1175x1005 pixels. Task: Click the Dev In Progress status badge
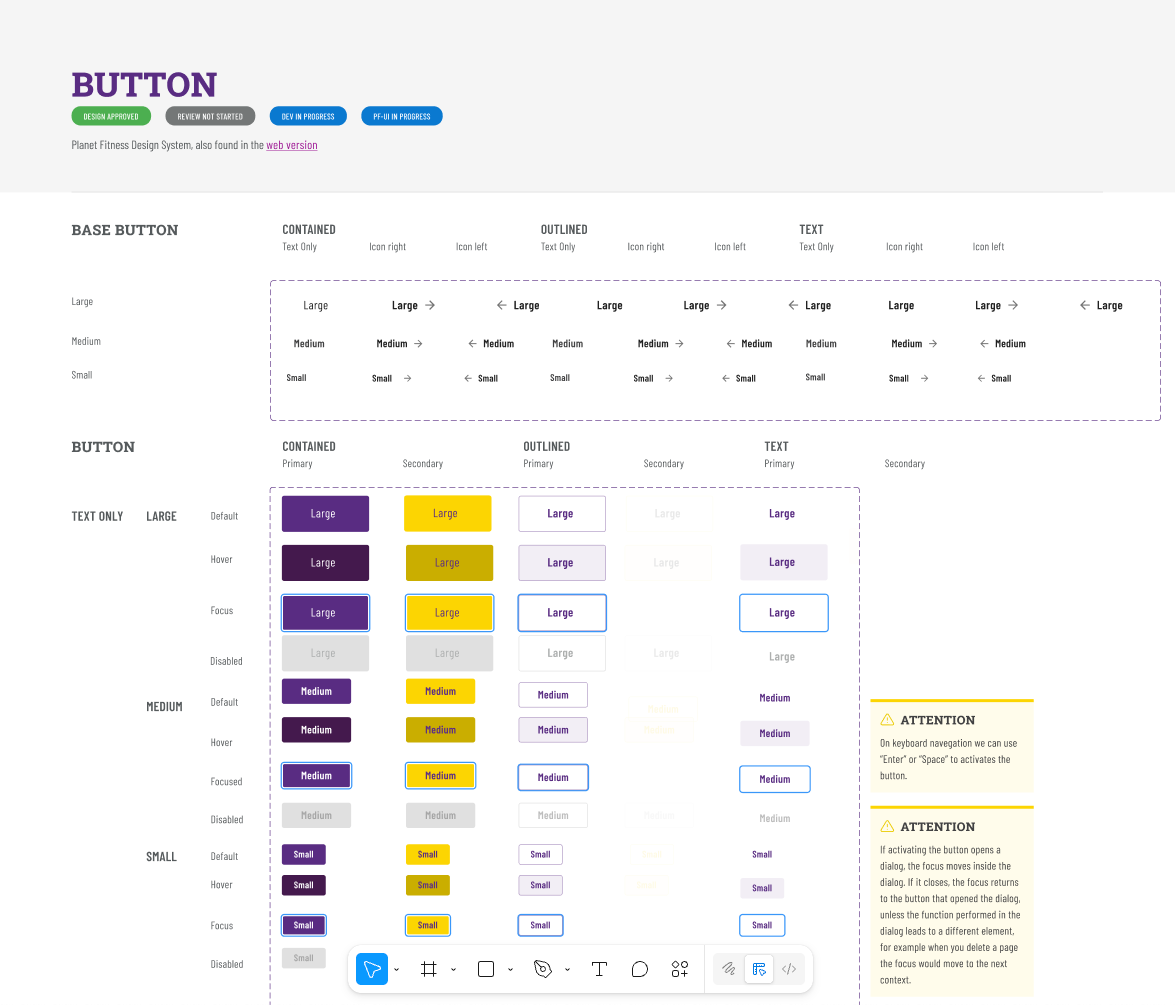point(308,116)
